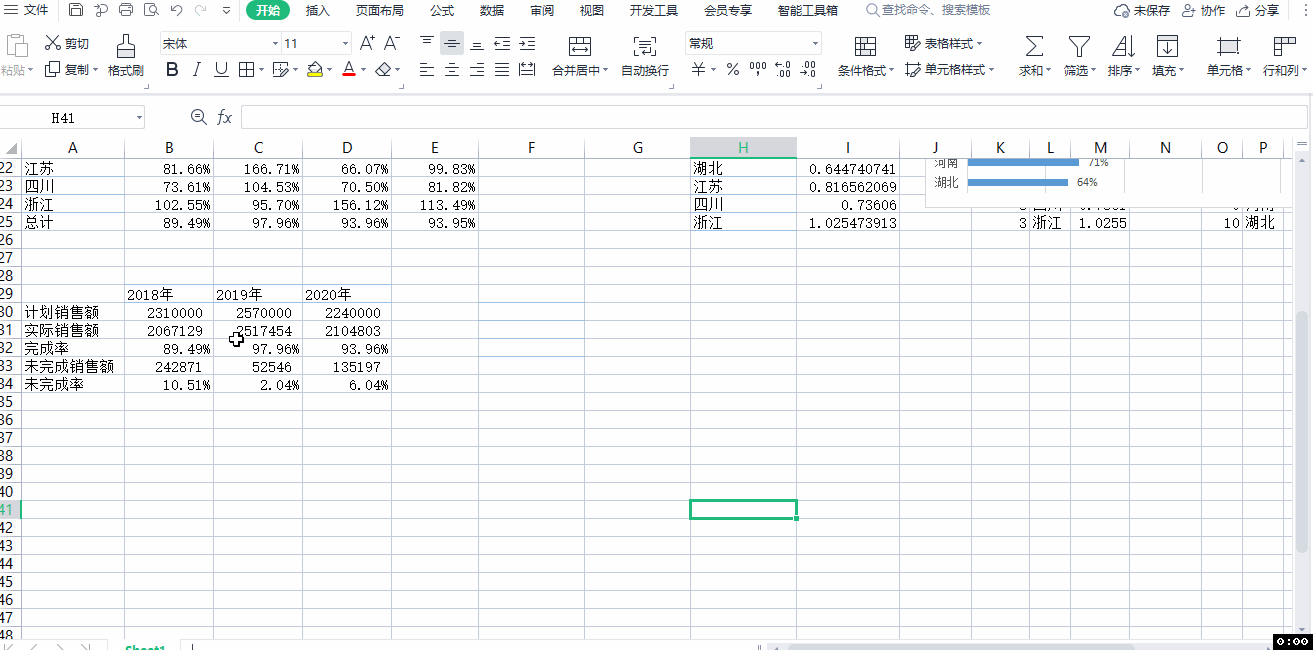The image size is (1313, 650).
Task: Toggle Underline formatting
Action: click(221, 69)
